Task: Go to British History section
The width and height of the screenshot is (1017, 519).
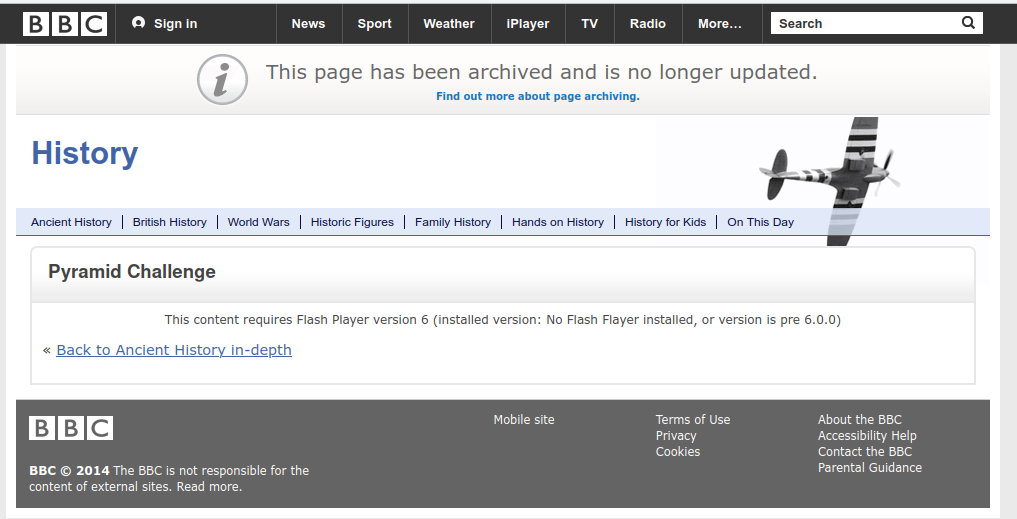Action: pos(169,222)
